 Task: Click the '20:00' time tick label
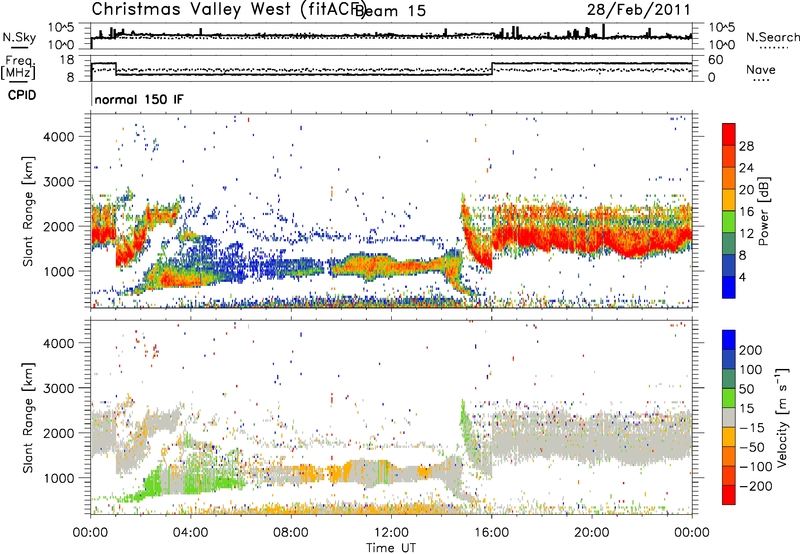tap(591, 533)
